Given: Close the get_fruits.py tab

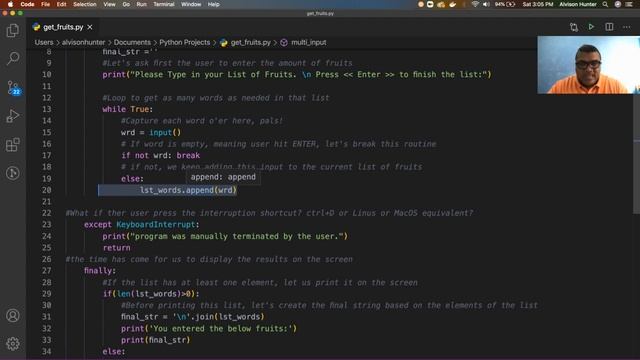Looking at the screenshot, I should [x=90, y=27].
